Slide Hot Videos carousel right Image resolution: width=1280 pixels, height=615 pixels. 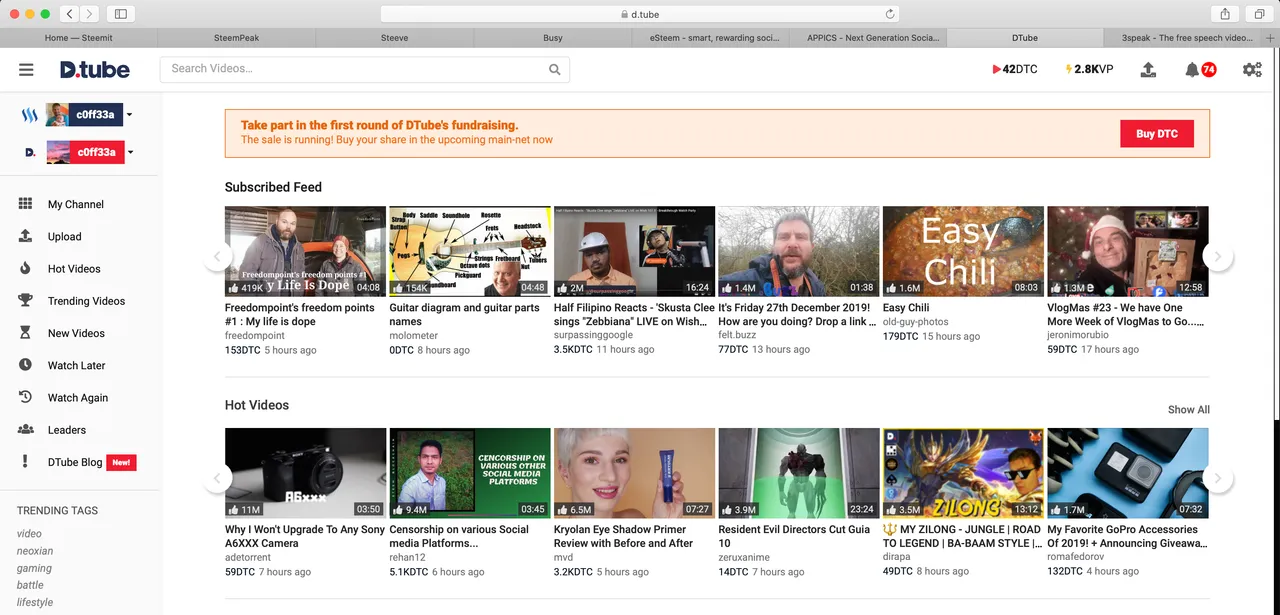coord(1217,478)
